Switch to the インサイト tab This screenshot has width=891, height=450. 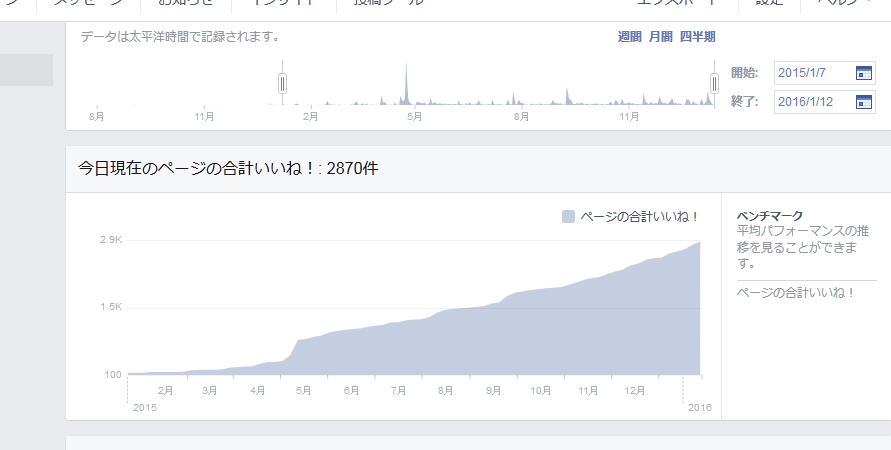coord(291,3)
